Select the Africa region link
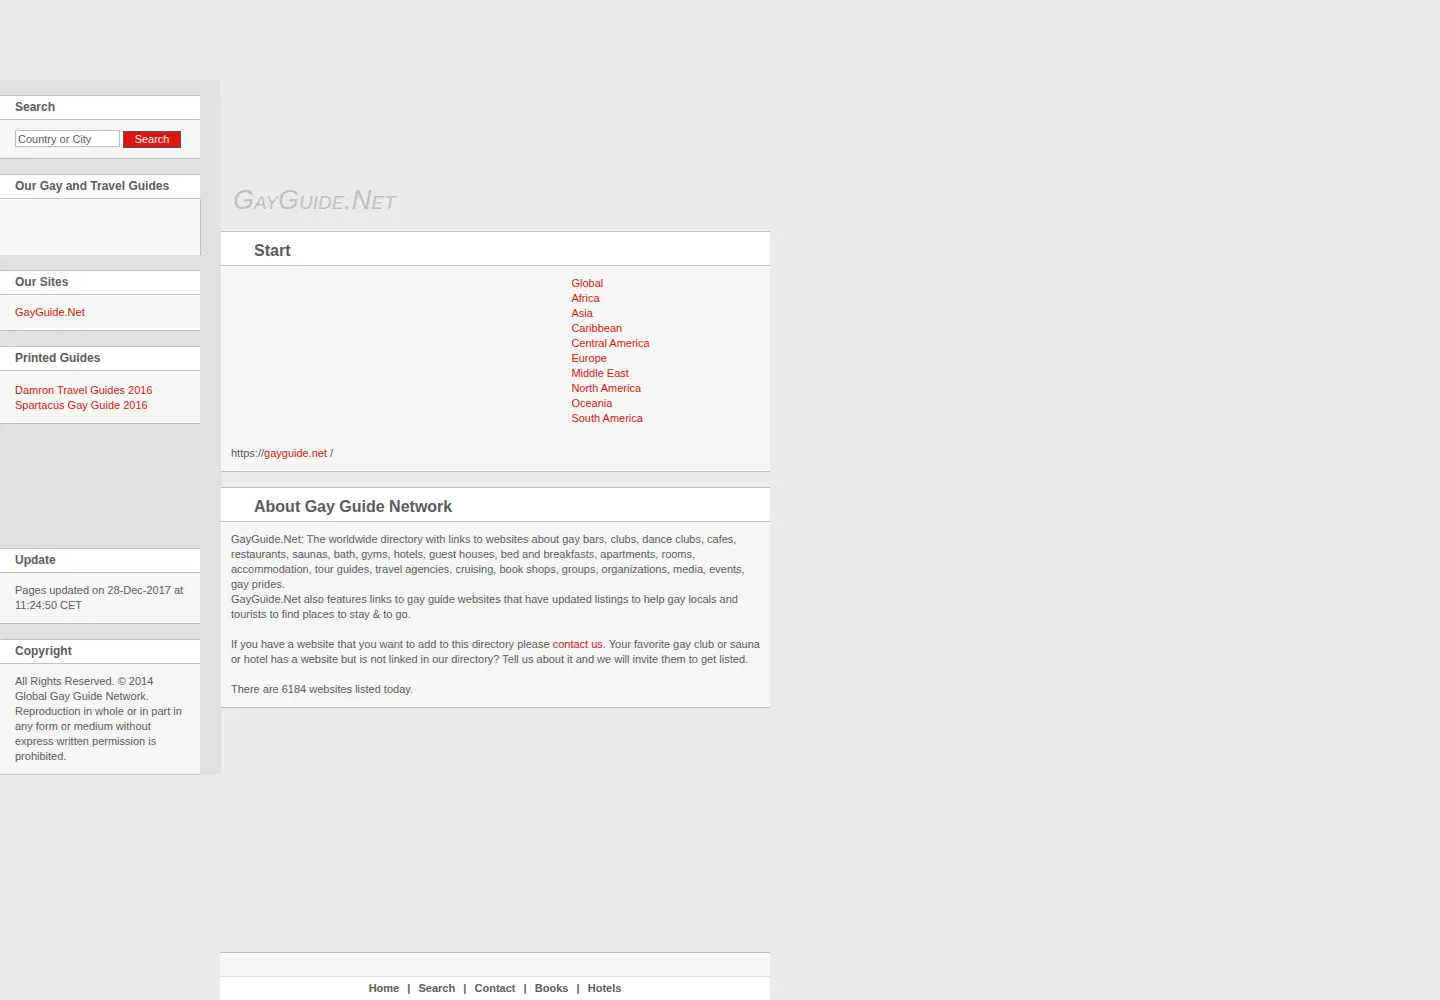The height and width of the screenshot is (1000, 1440). [x=585, y=298]
